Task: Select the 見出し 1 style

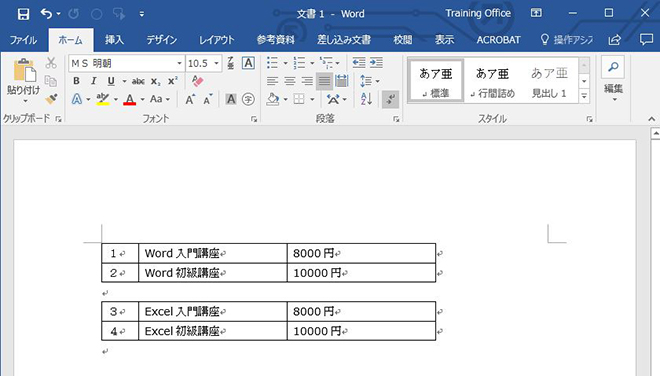Action: pyautogui.click(x=549, y=81)
